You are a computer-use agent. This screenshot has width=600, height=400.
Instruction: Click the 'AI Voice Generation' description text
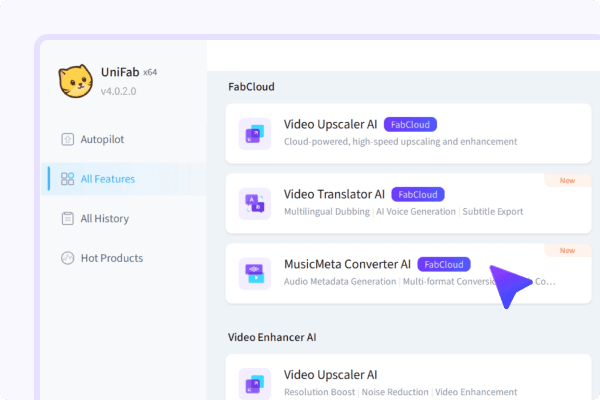coord(416,212)
